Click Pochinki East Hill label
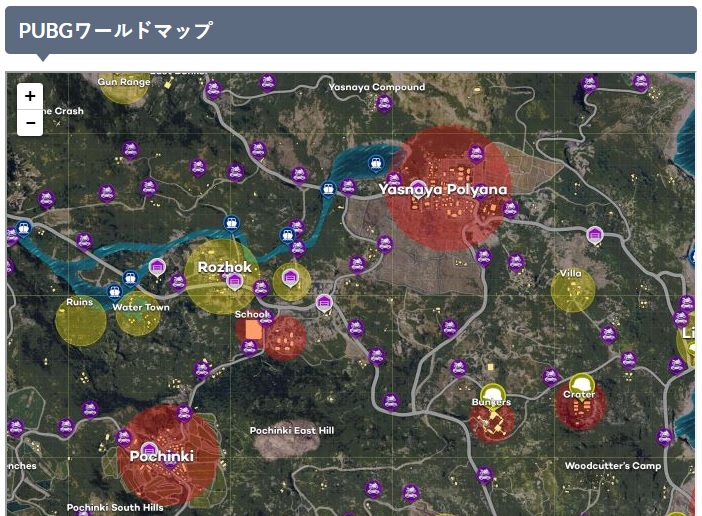702x516 pixels. (x=292, y=431)
